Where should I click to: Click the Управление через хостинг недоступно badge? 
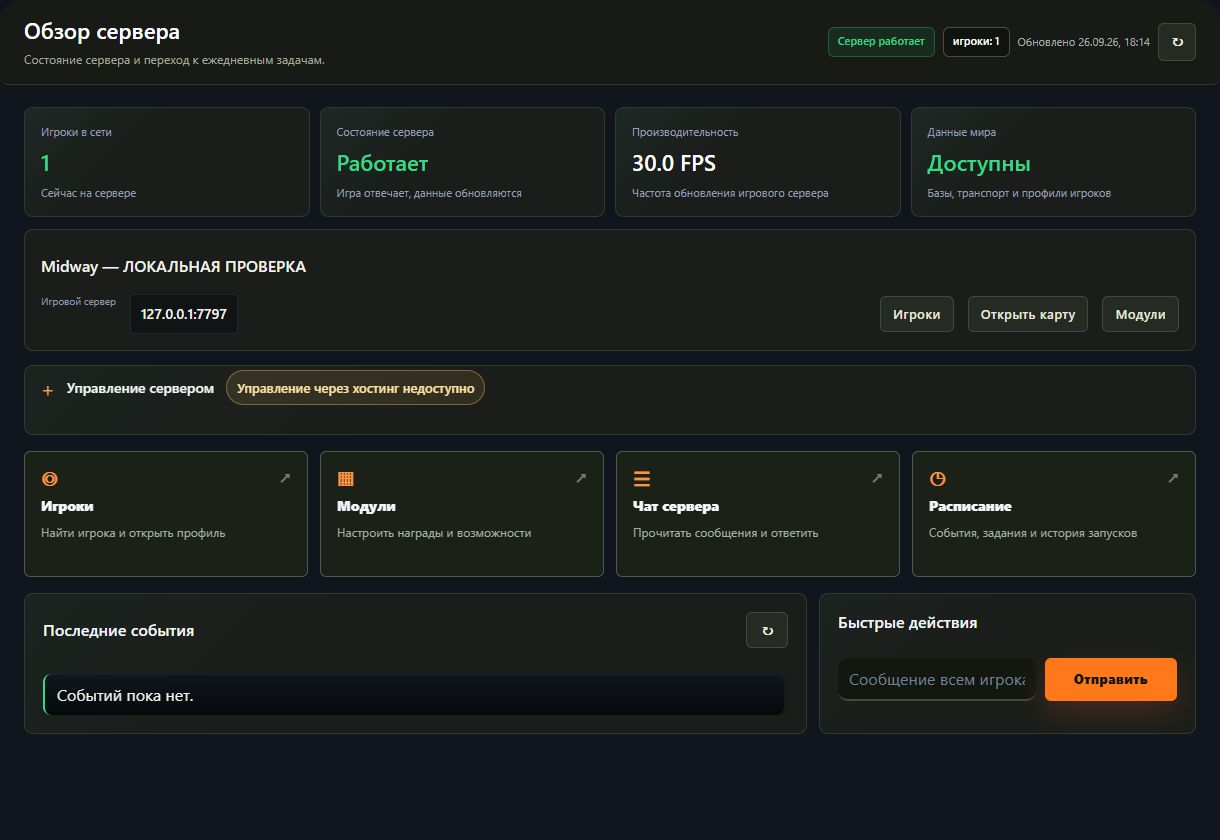356,388
